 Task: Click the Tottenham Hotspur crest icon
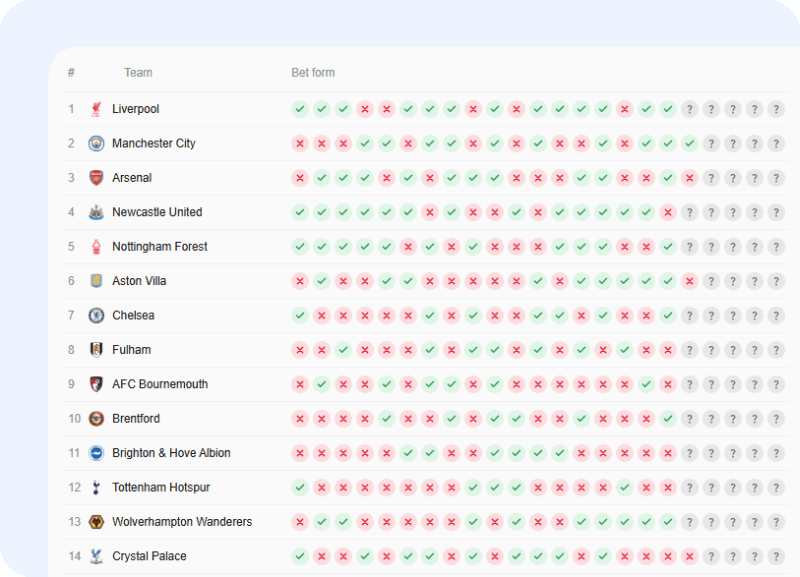pos(96,488)
